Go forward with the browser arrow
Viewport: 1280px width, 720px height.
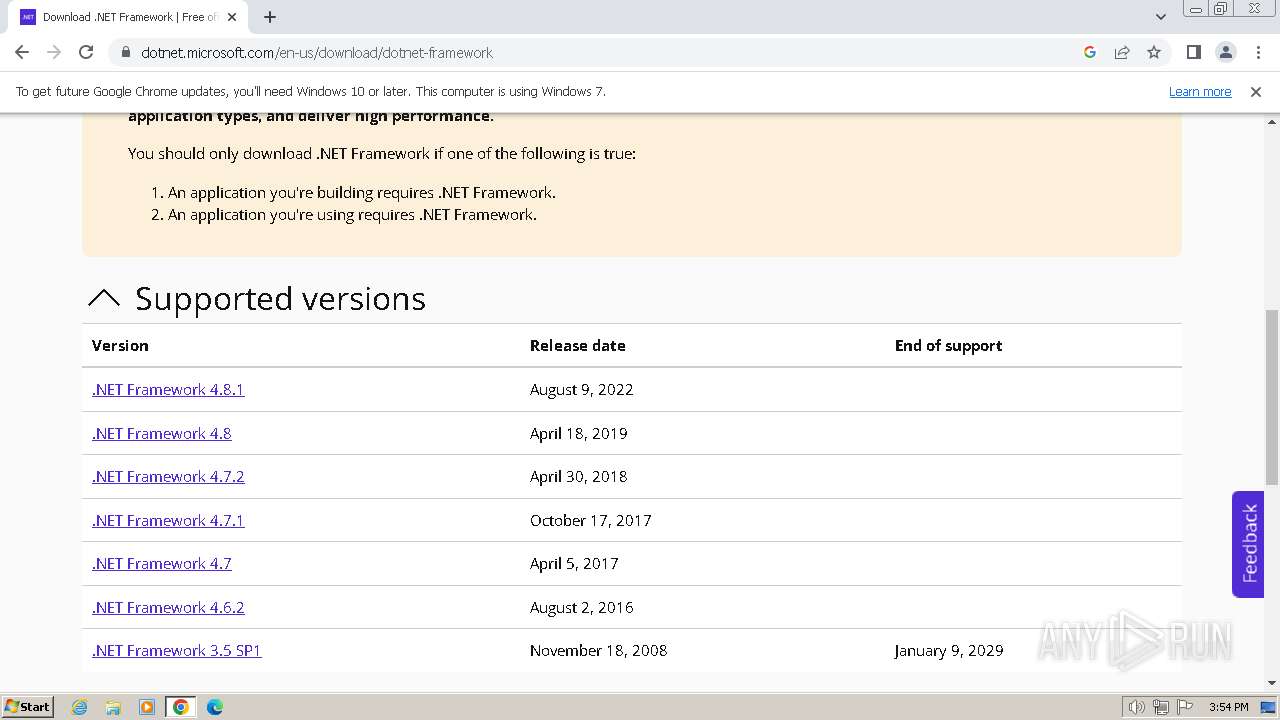click(54, 52)
